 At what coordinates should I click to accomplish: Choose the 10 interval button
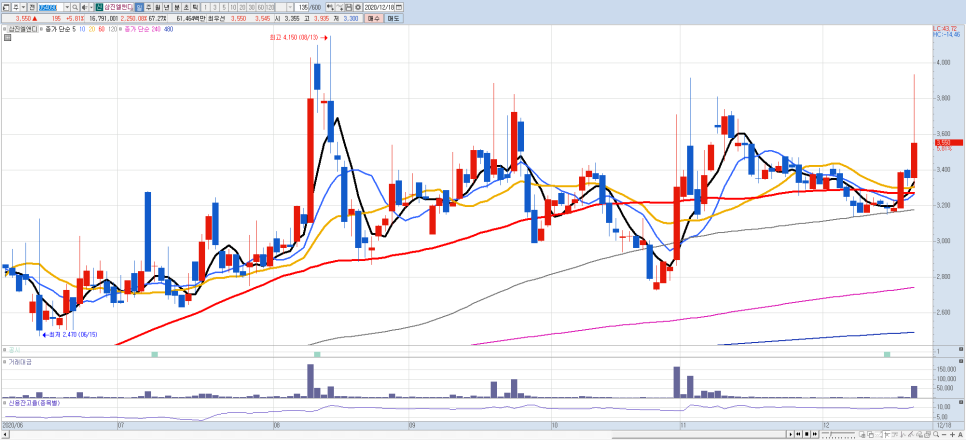point(233,7)
